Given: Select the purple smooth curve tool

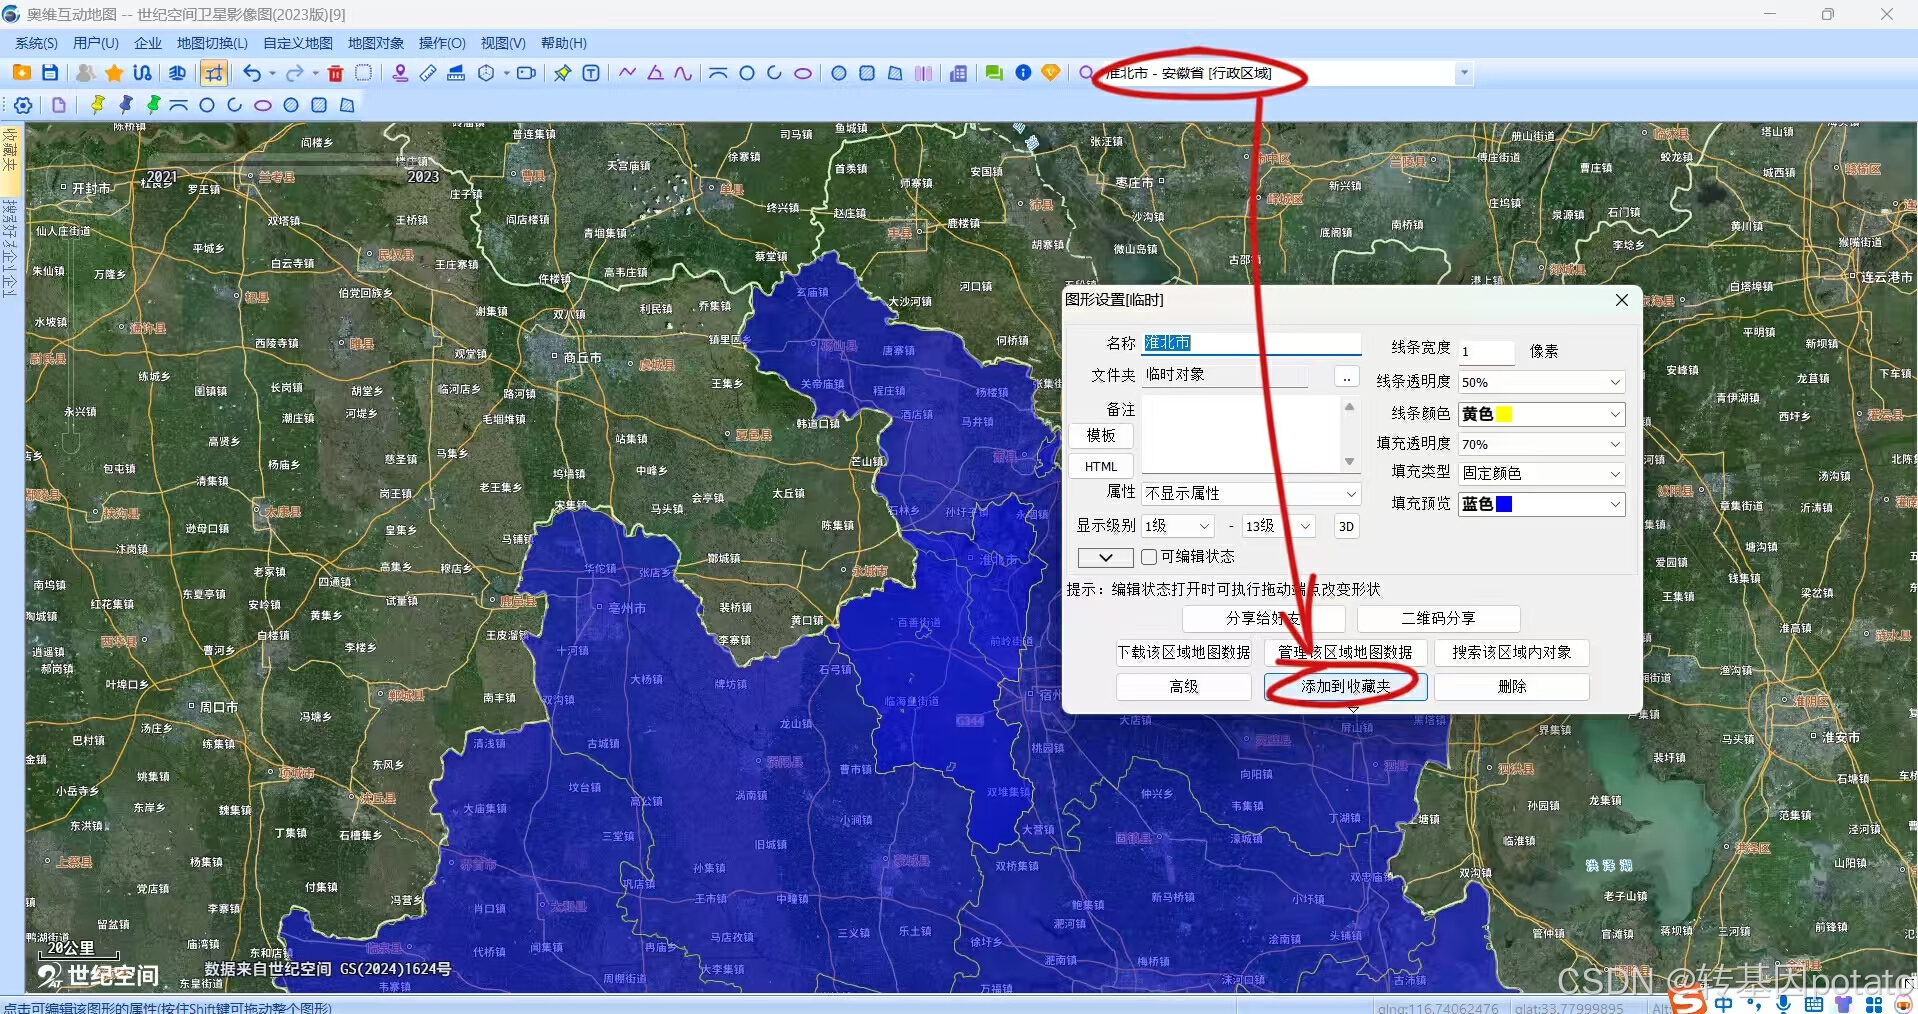Looking at the screenshot, I should [683, 73].
